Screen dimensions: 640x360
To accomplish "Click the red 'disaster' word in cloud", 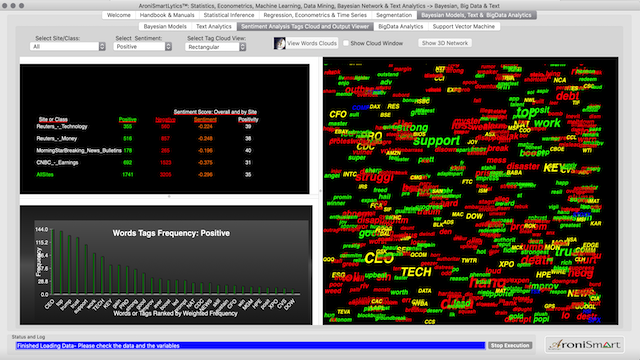I will [x=523, y=166].
